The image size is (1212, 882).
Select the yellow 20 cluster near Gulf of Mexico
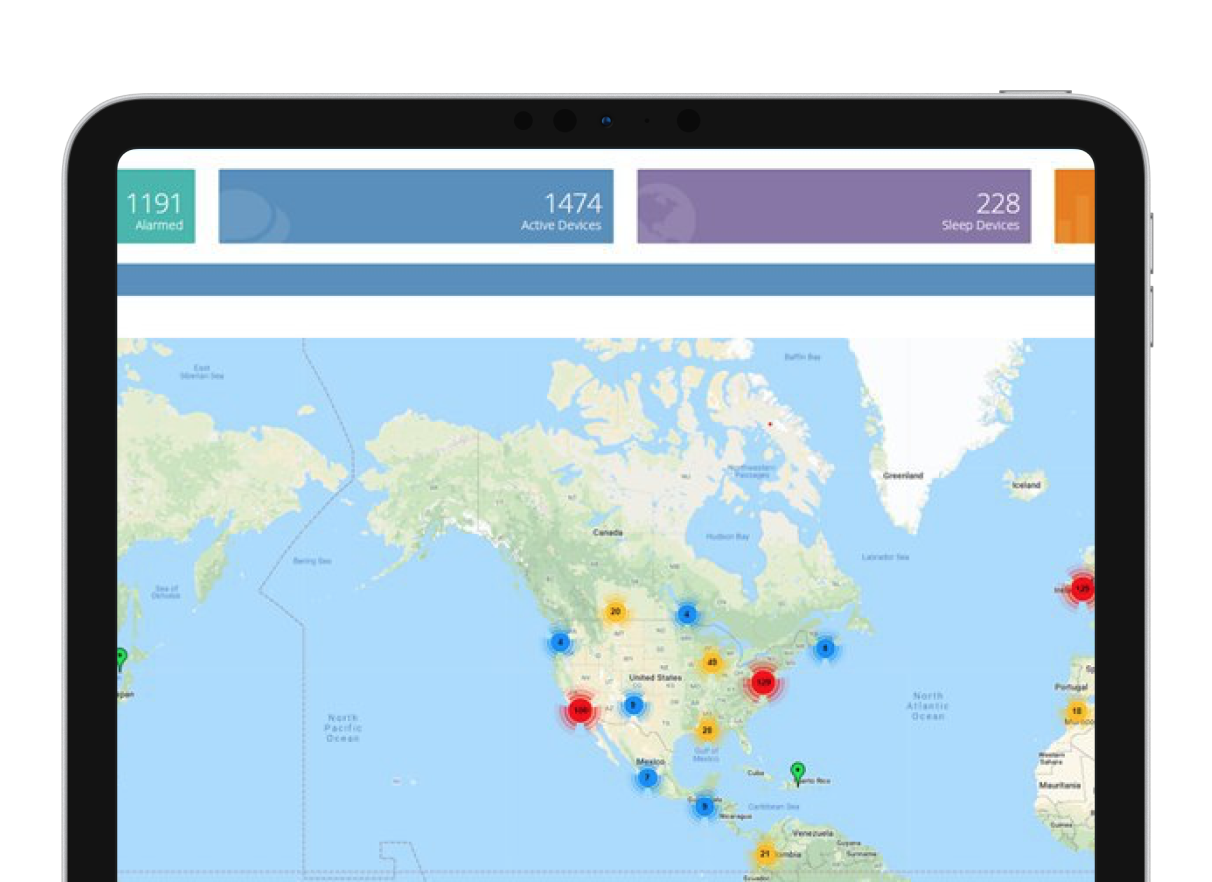point(707,730)
